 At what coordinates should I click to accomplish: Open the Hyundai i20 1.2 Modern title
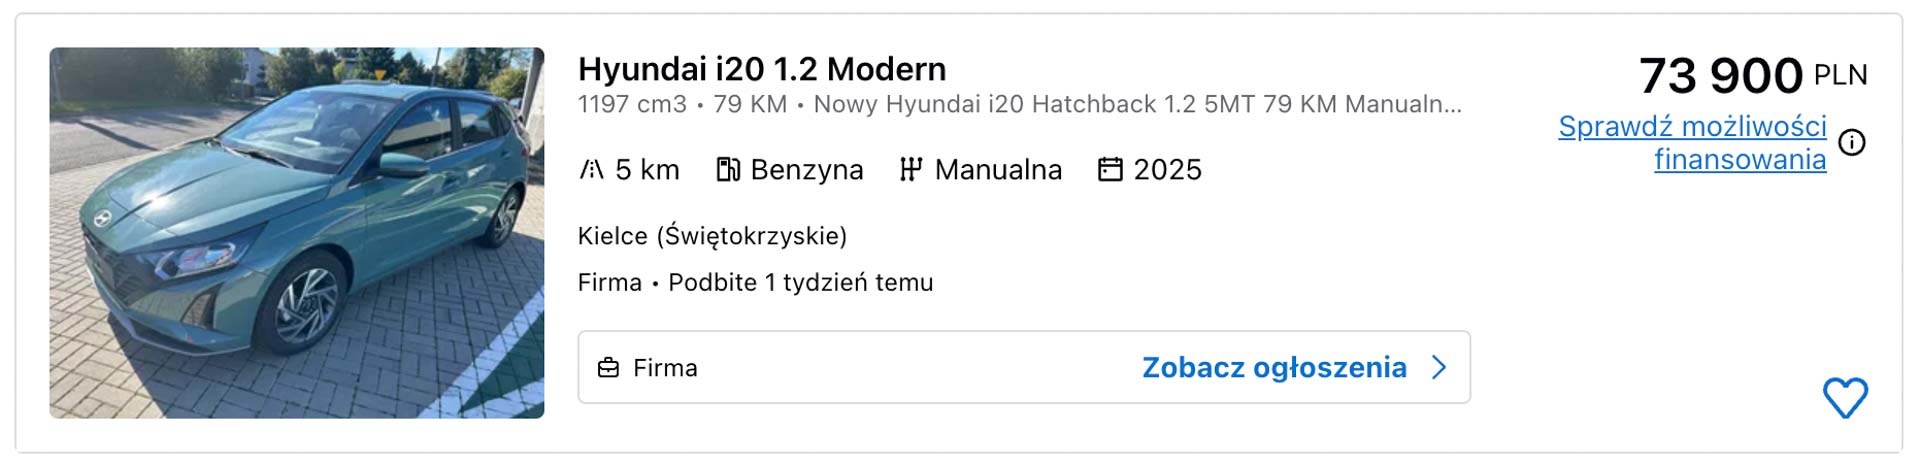(x=761, y=69)
